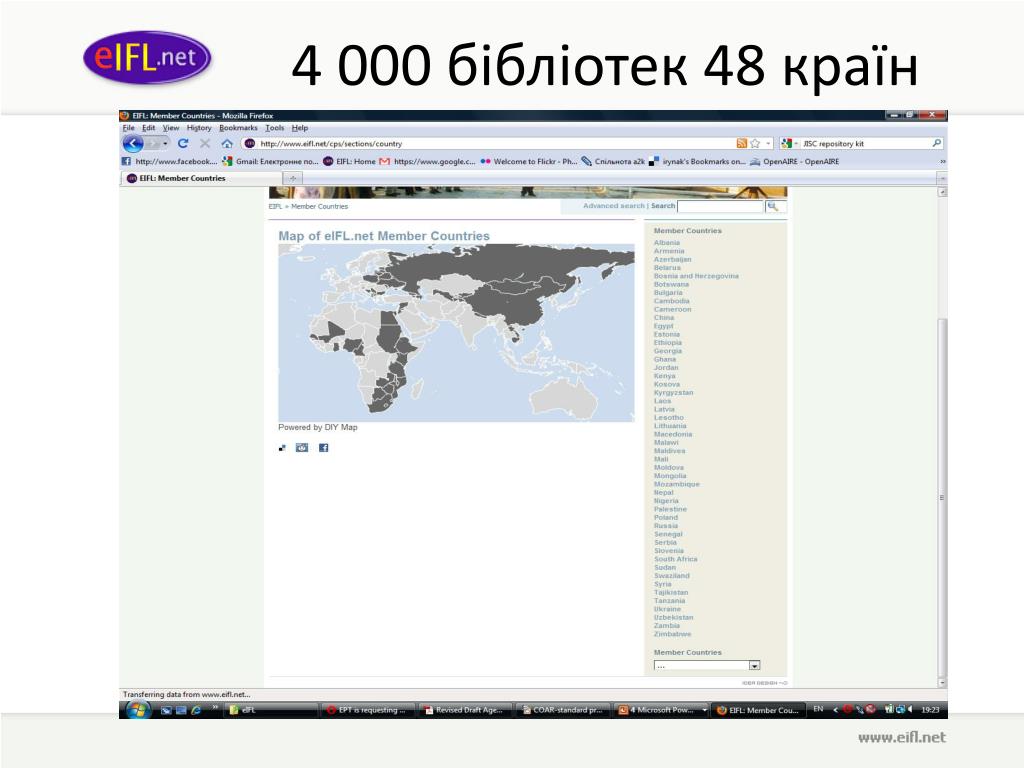Switch to Revised Draft Age... taskbar button

click(465, 710)
